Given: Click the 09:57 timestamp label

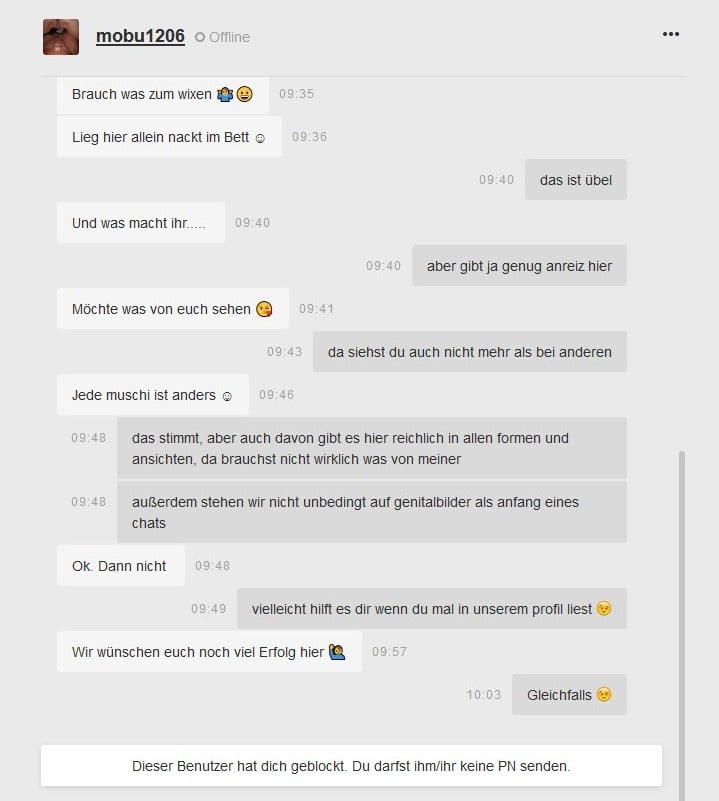Looking at the screenshot, I should (389, 652).
